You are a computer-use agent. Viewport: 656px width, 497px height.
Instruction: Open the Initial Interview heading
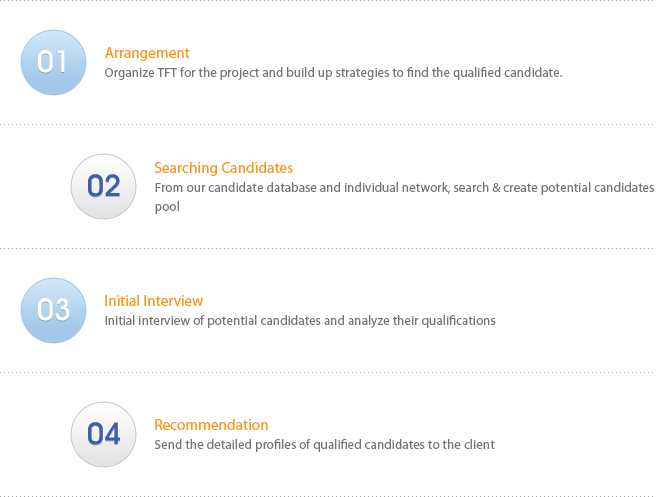(154, 301)
